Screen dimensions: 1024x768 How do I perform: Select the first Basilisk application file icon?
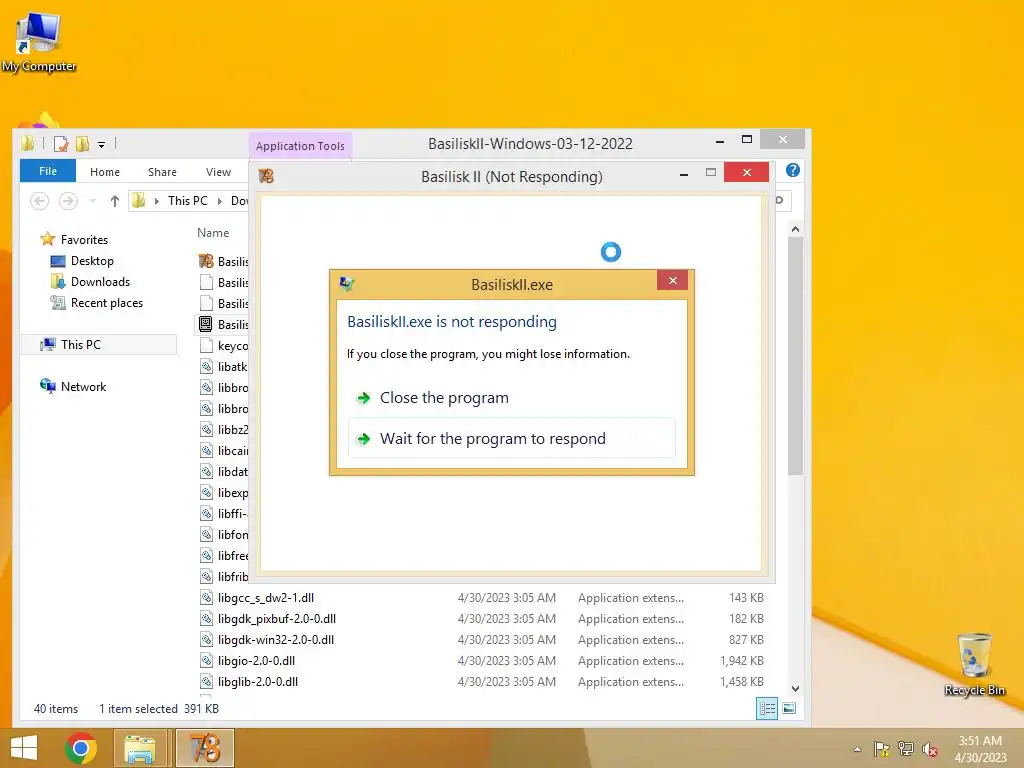pos(206,261)
